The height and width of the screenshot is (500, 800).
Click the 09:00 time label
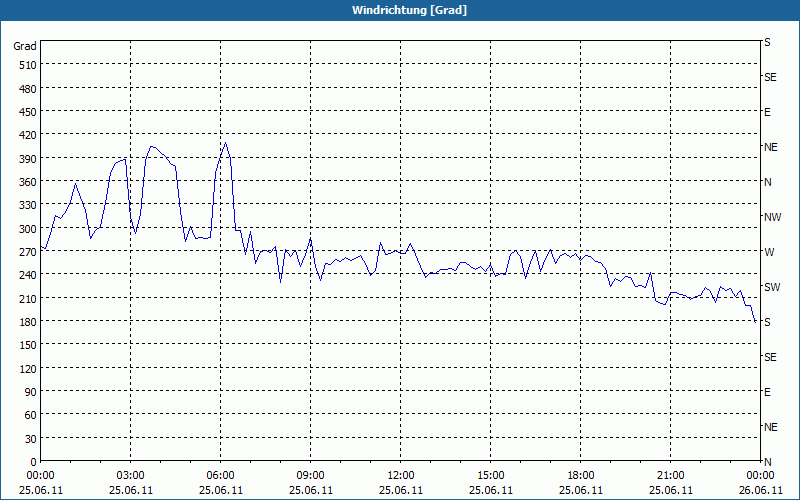click(310, 476)
